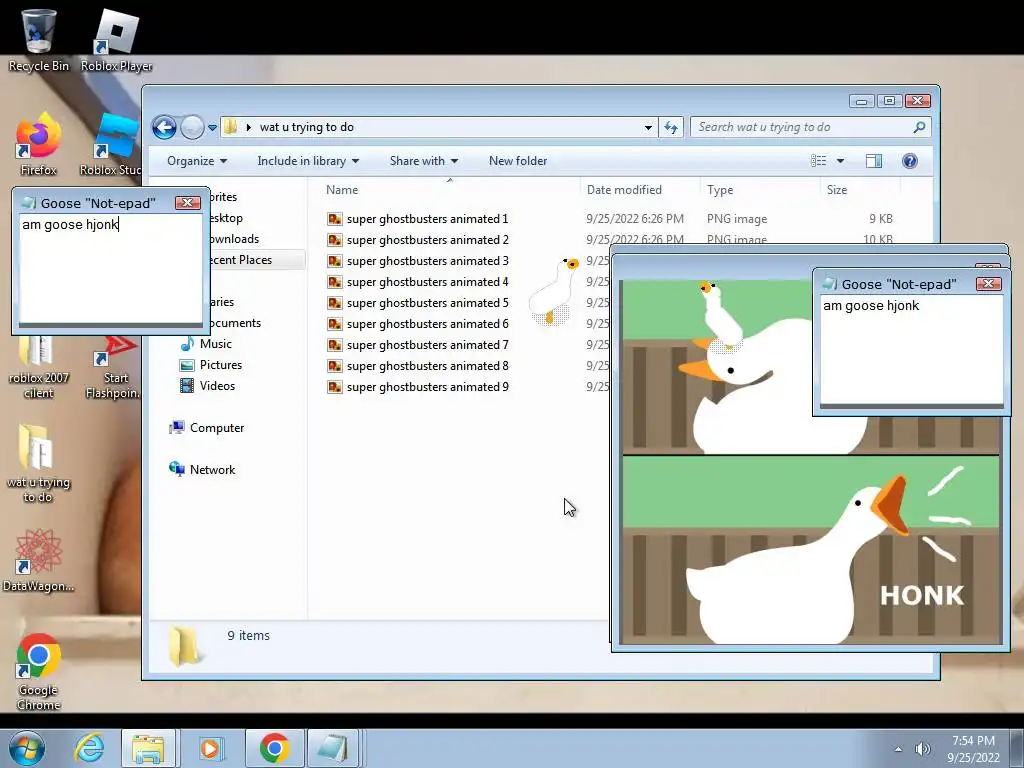Select file super ghostbusters animated 8
This screenshot has height=768, width=1024.
click(x=427, y=366)
